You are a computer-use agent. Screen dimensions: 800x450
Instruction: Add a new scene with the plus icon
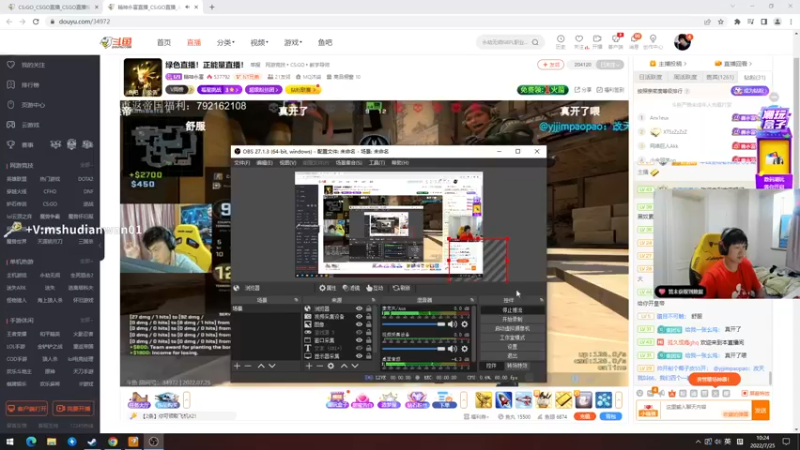[237, 366]
